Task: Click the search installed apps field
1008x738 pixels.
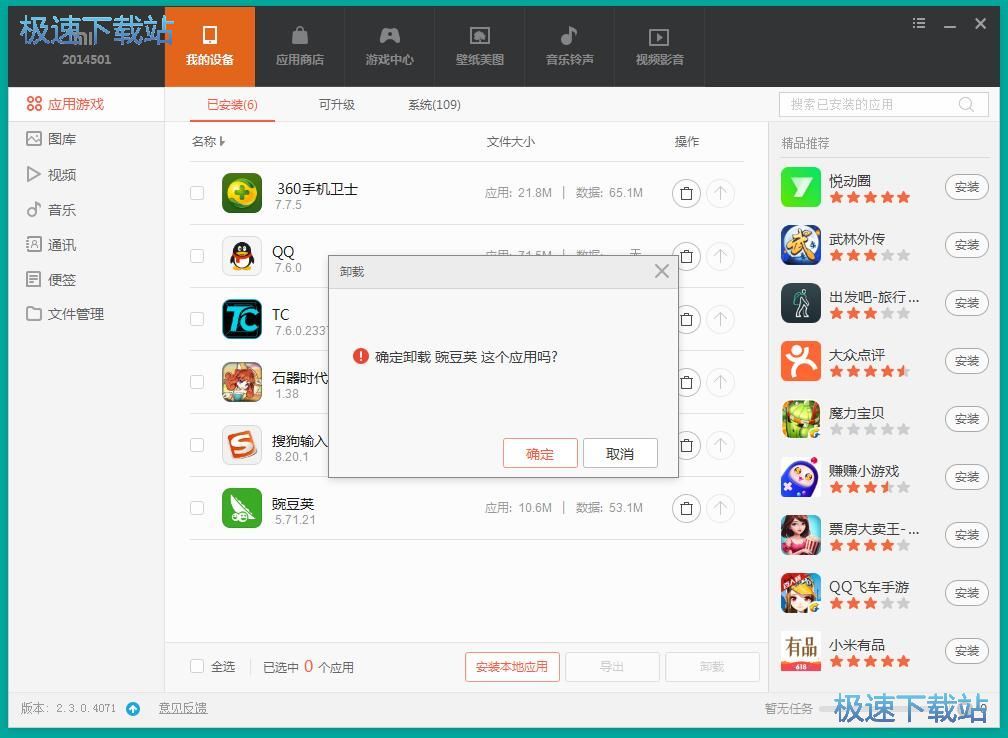Action: [x=883, y=104]
